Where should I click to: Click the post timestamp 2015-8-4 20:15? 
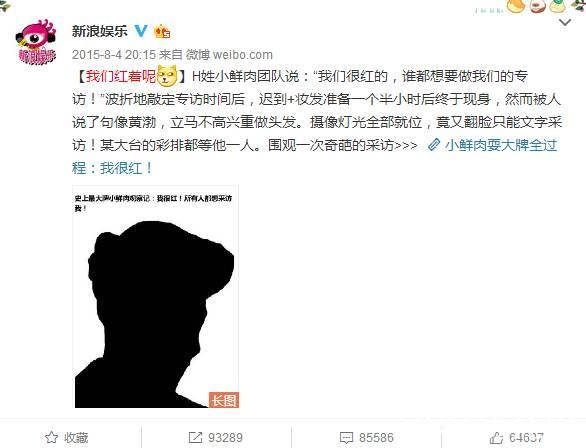click(114, 55)
